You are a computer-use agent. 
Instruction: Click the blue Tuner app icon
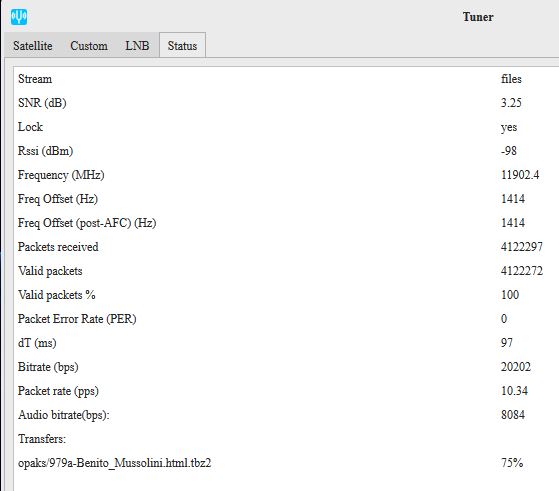(19, 17)
